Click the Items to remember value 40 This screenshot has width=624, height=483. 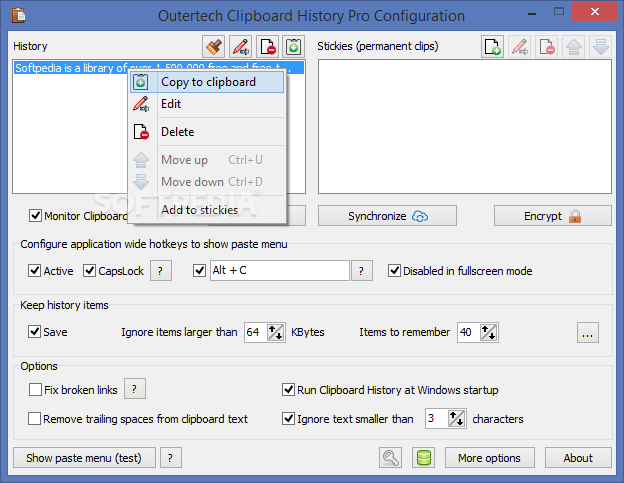click(469, 332)
